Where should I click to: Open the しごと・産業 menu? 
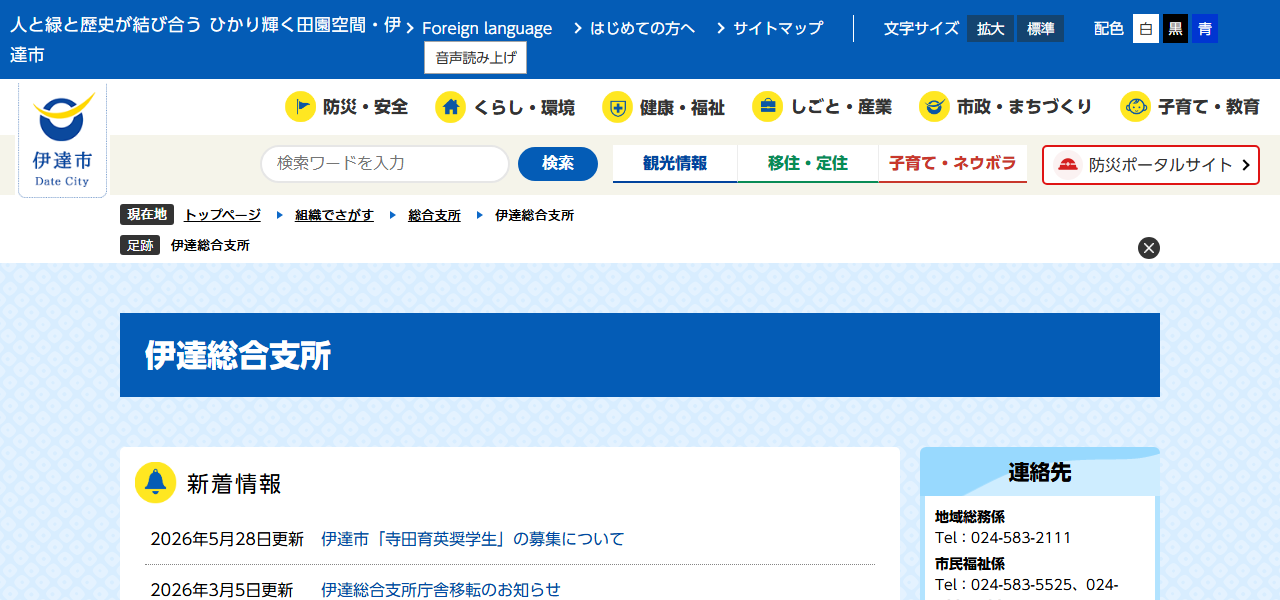pyautogui.click(x=822, y=106)
